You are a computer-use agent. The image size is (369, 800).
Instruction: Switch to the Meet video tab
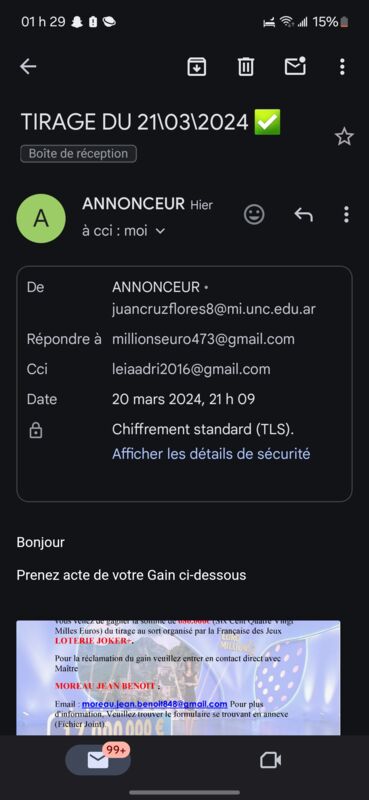click(x=270, y=760)
